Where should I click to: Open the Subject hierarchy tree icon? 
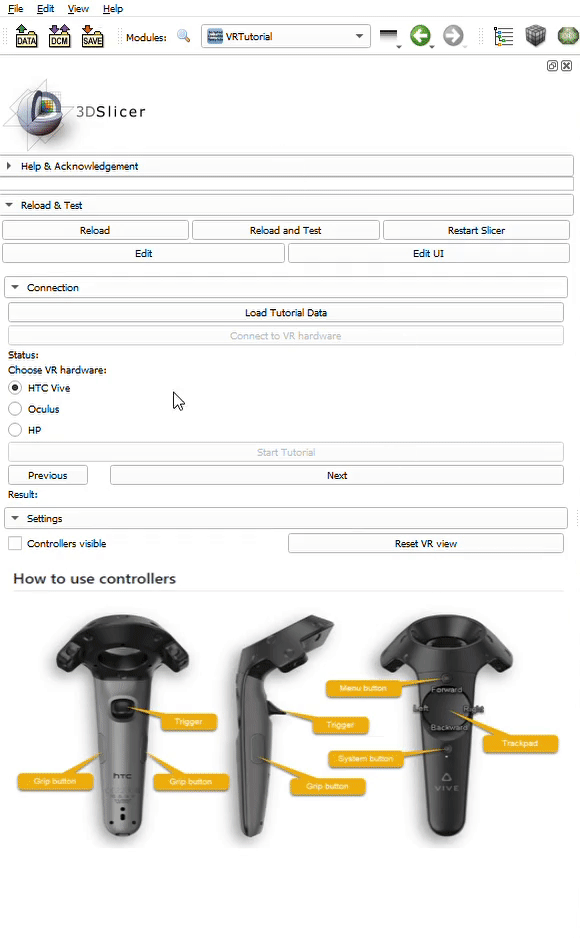pos(503,36)
